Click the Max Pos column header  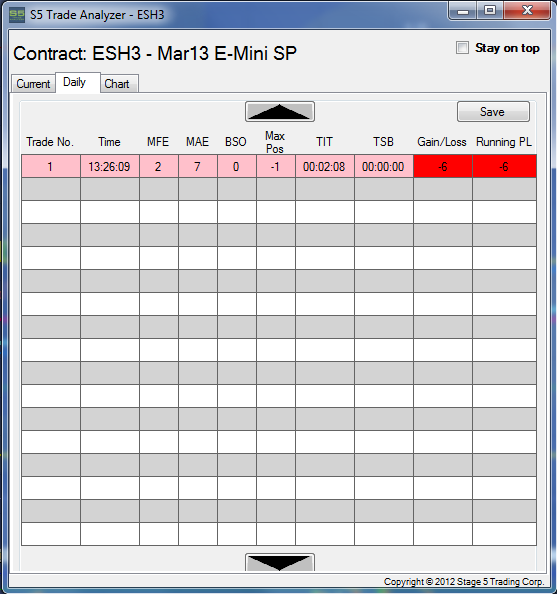[275, 142]
